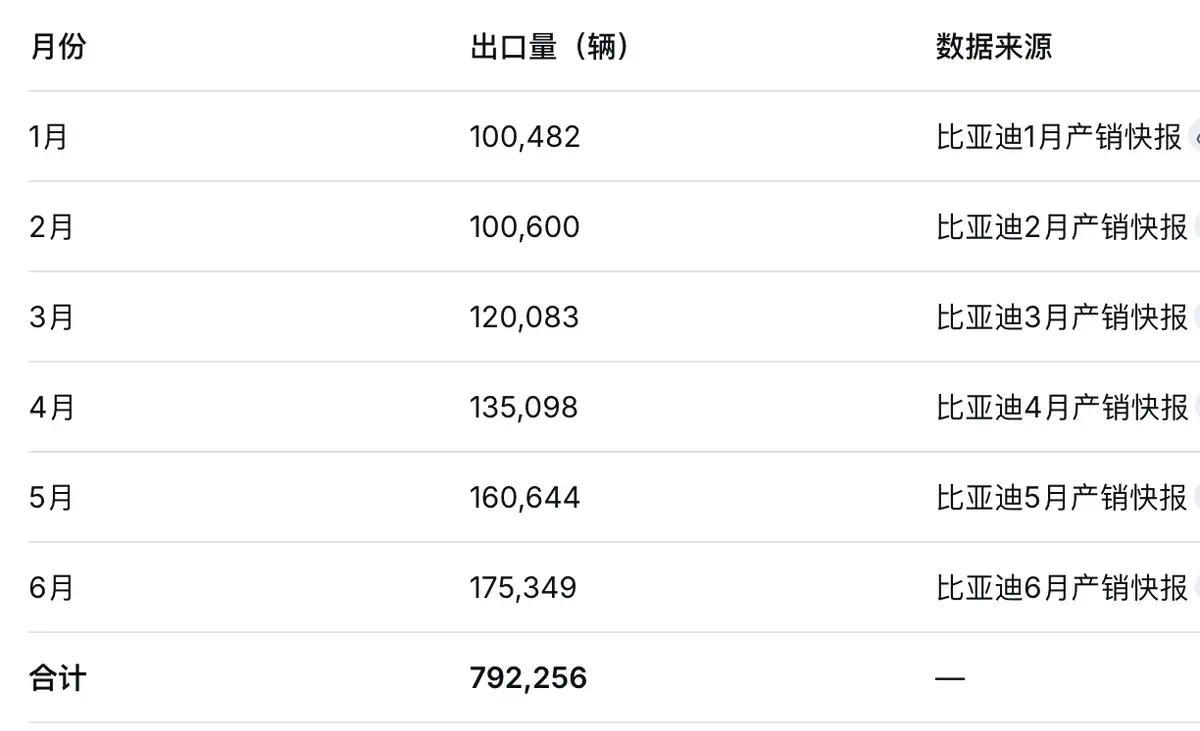
Task: Open the 比亚迪6月产销快报 source link
Action: click(x=1062, y=587)
